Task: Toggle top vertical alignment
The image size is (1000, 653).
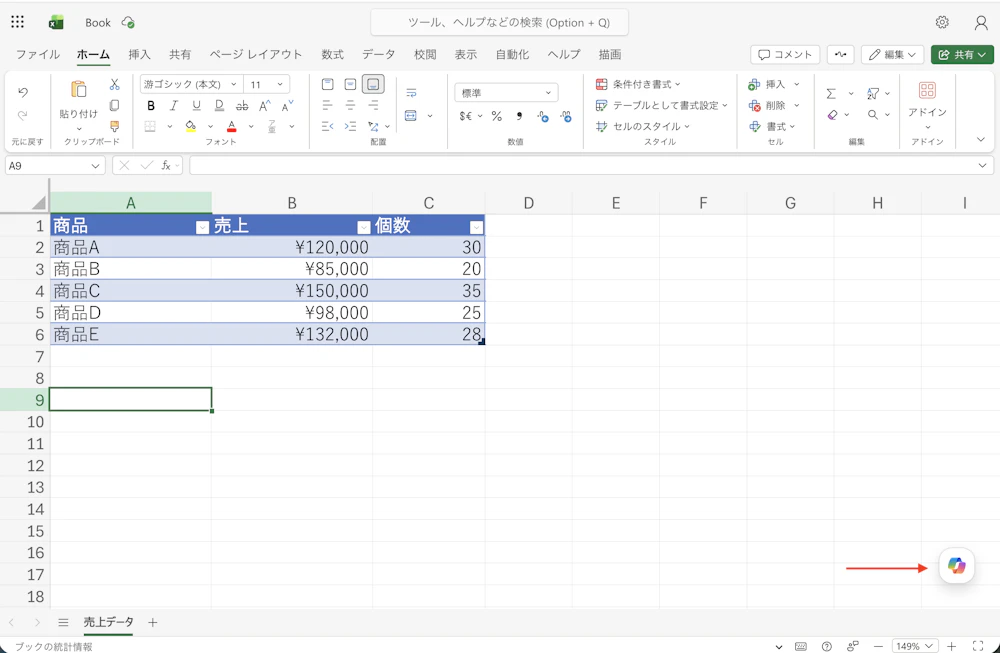Action: click(x=327, y=84)
